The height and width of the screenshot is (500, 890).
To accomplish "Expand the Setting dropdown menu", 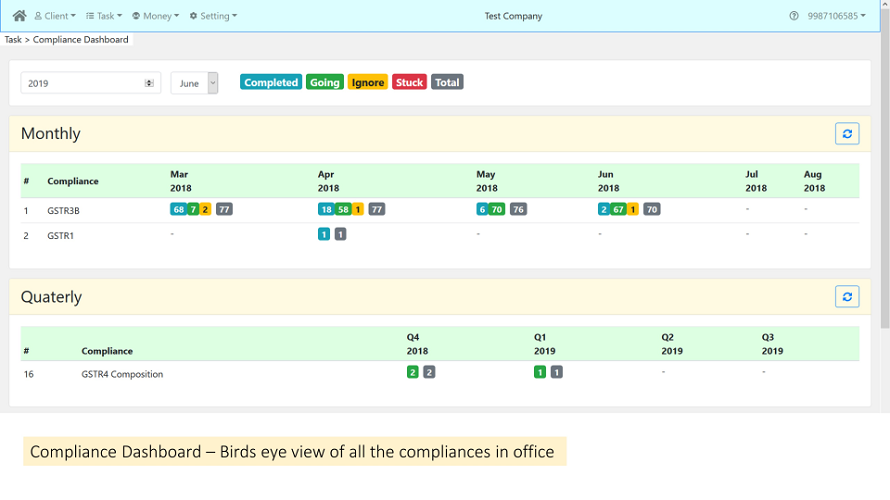I will [x=213, y=16].
